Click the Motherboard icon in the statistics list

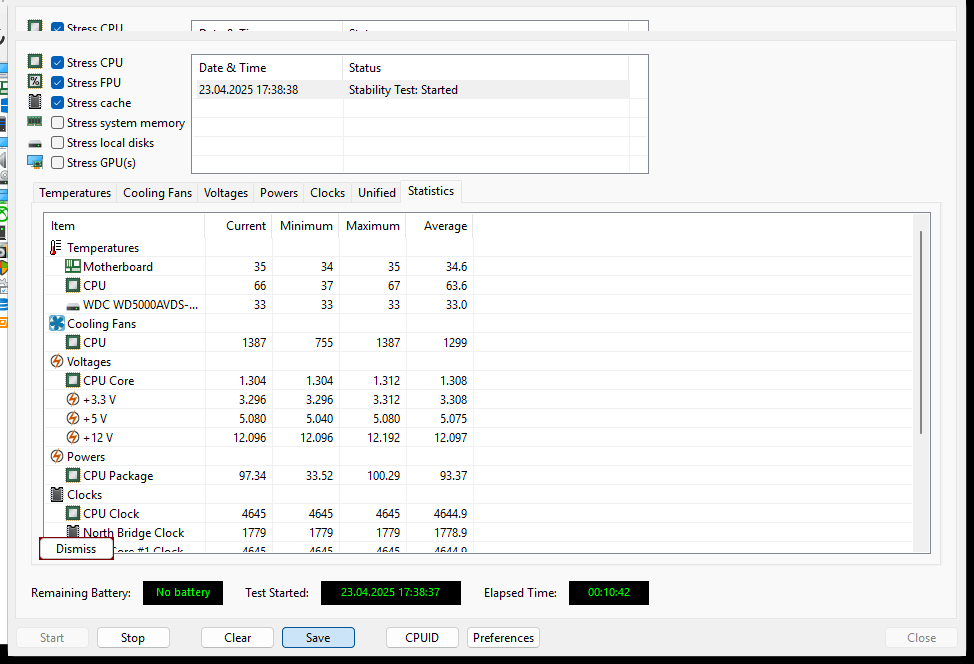(x=73, y=266)
